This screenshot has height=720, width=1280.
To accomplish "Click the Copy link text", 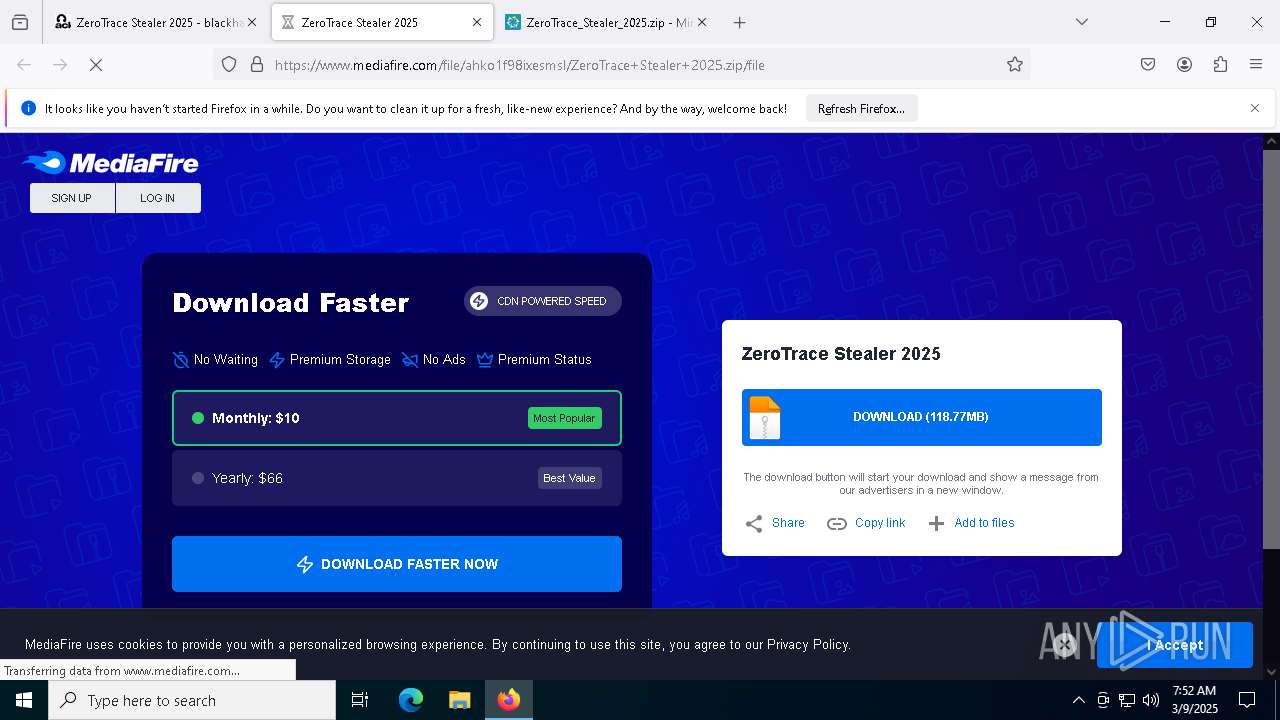I will pos(880,523).
